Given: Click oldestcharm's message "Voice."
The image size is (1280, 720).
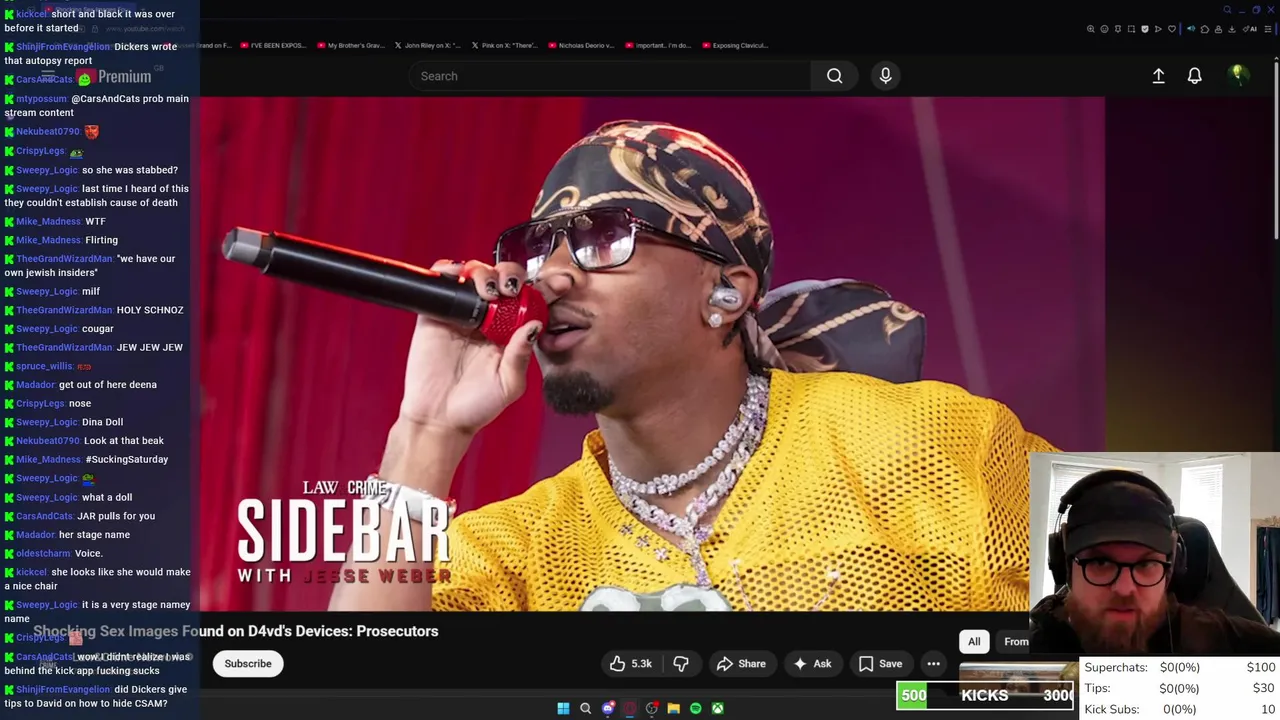Looking at the screenshot, I should [x=88, y=554].
